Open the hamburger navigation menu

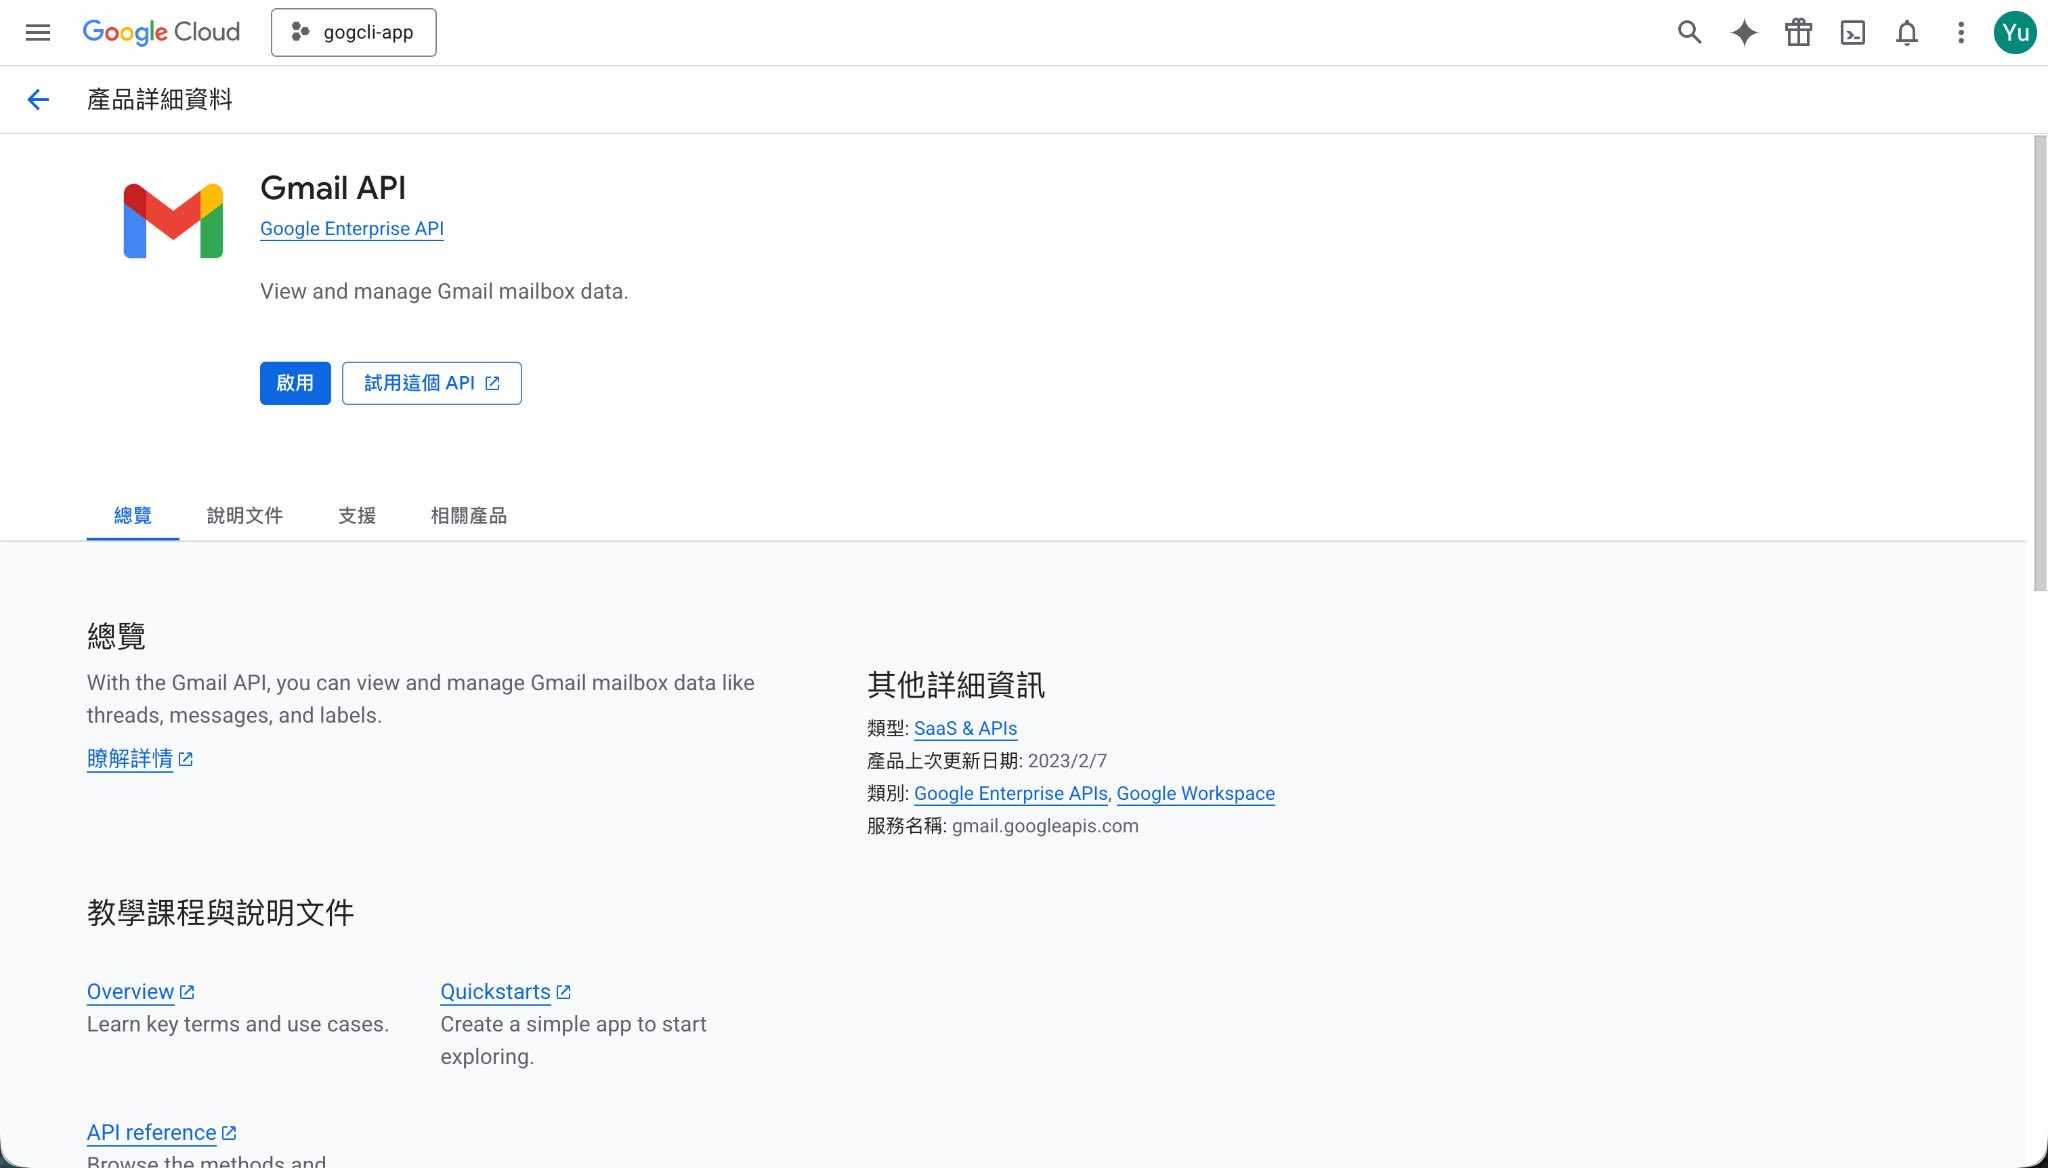[38, 33]
